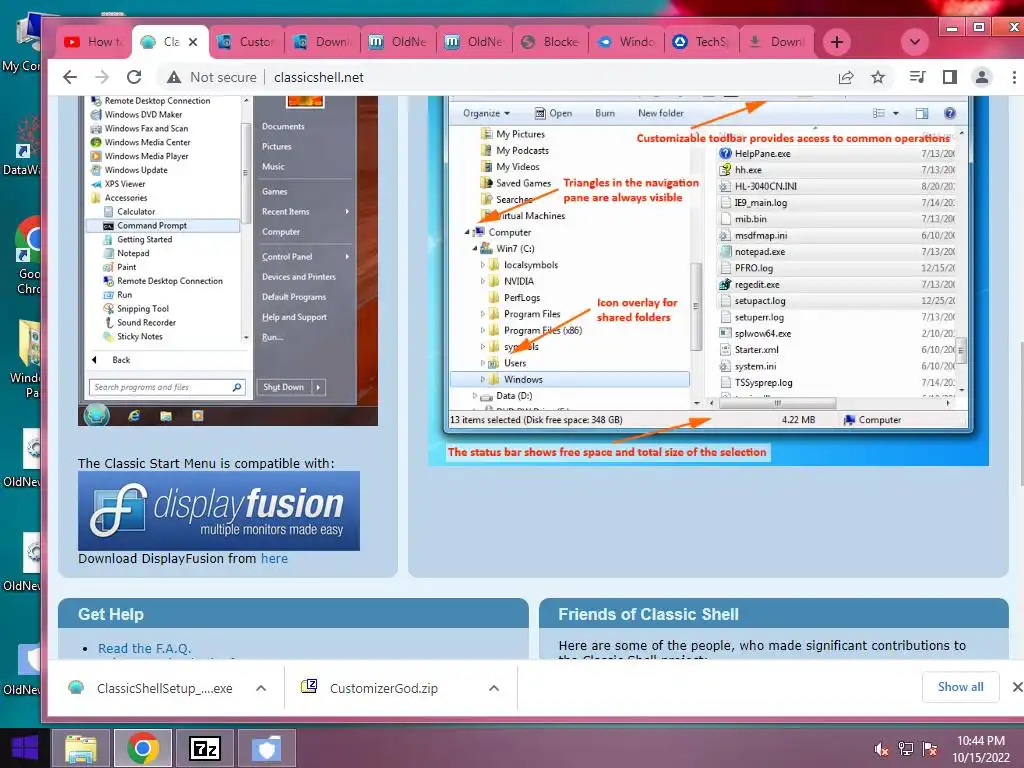This screenshot has height=768, width=1024.
Task: Open ClassicShellSetup exe download item
Action: 153,688
